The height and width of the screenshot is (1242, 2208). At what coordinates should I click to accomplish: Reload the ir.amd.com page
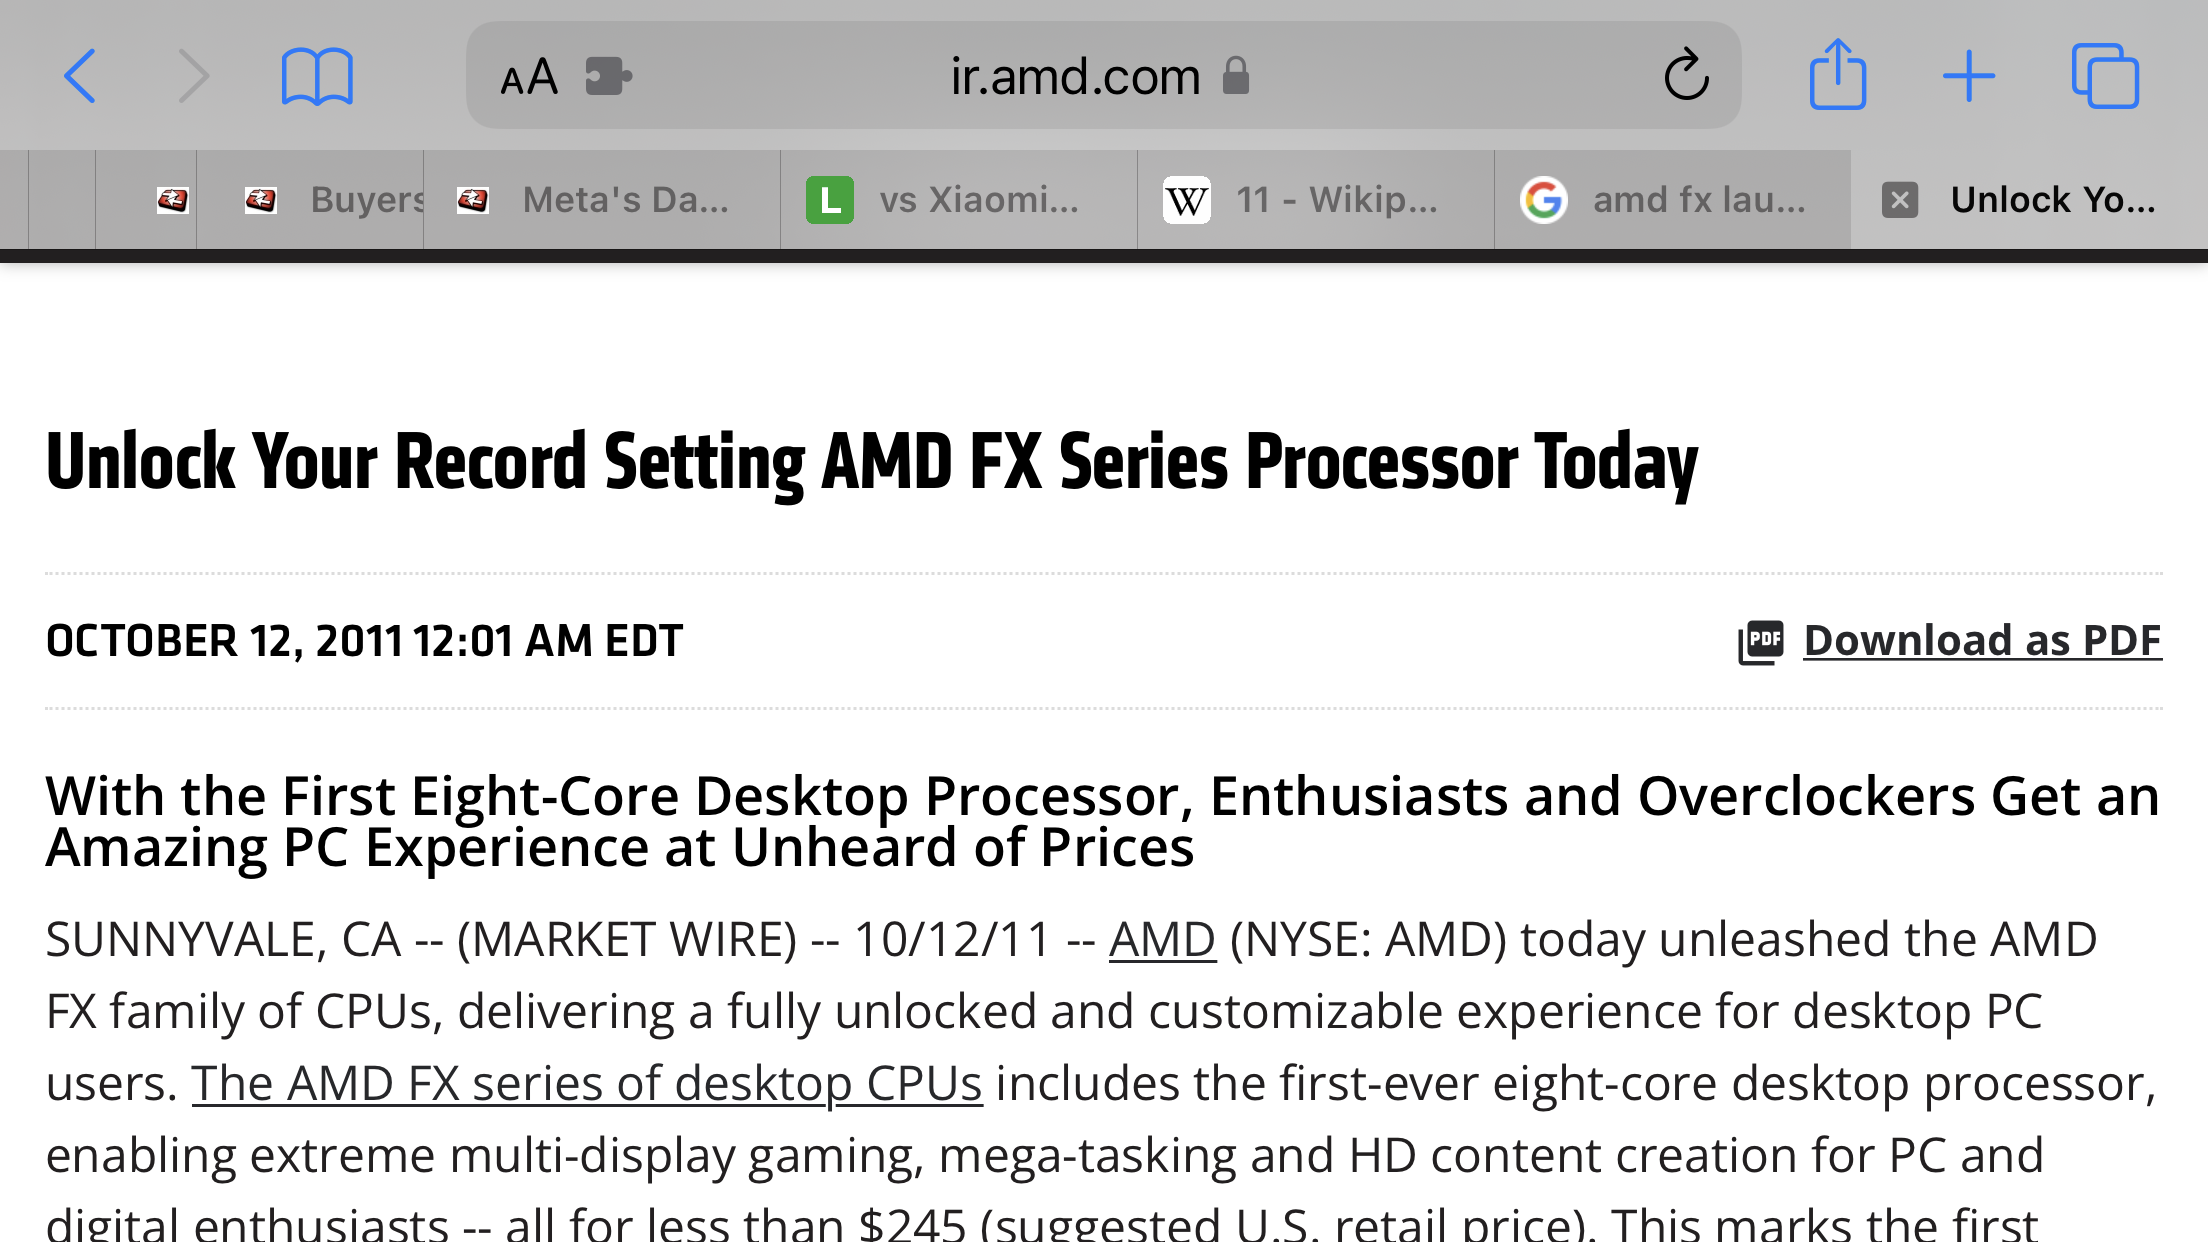1686,75
